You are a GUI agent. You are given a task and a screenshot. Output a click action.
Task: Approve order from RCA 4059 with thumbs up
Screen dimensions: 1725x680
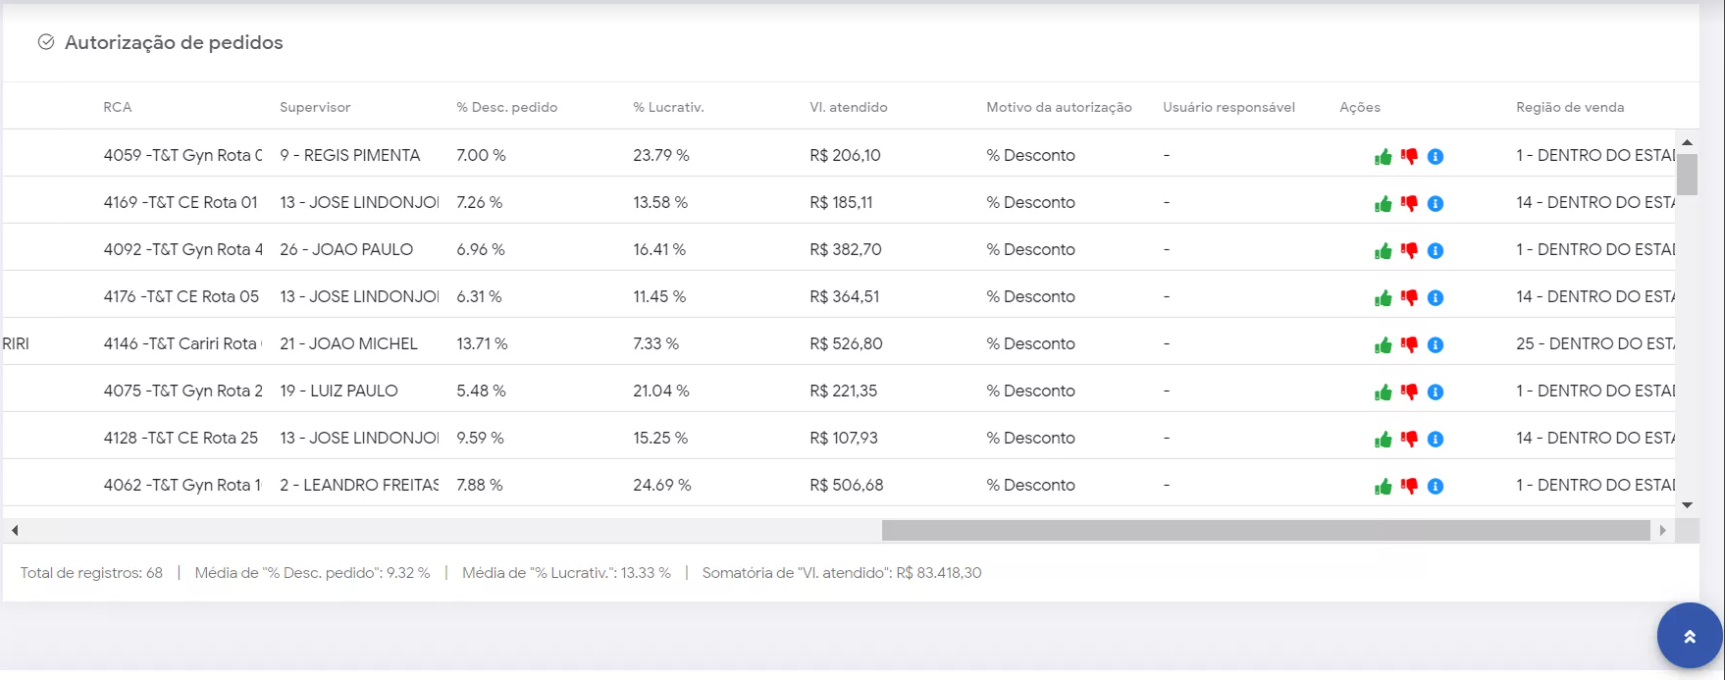pos(1383,156)
